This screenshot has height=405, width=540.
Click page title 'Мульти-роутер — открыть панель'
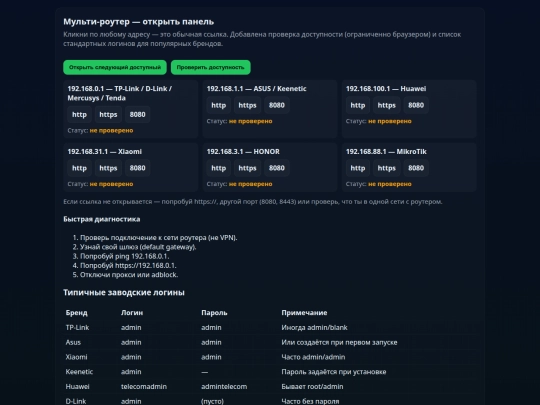138,22
